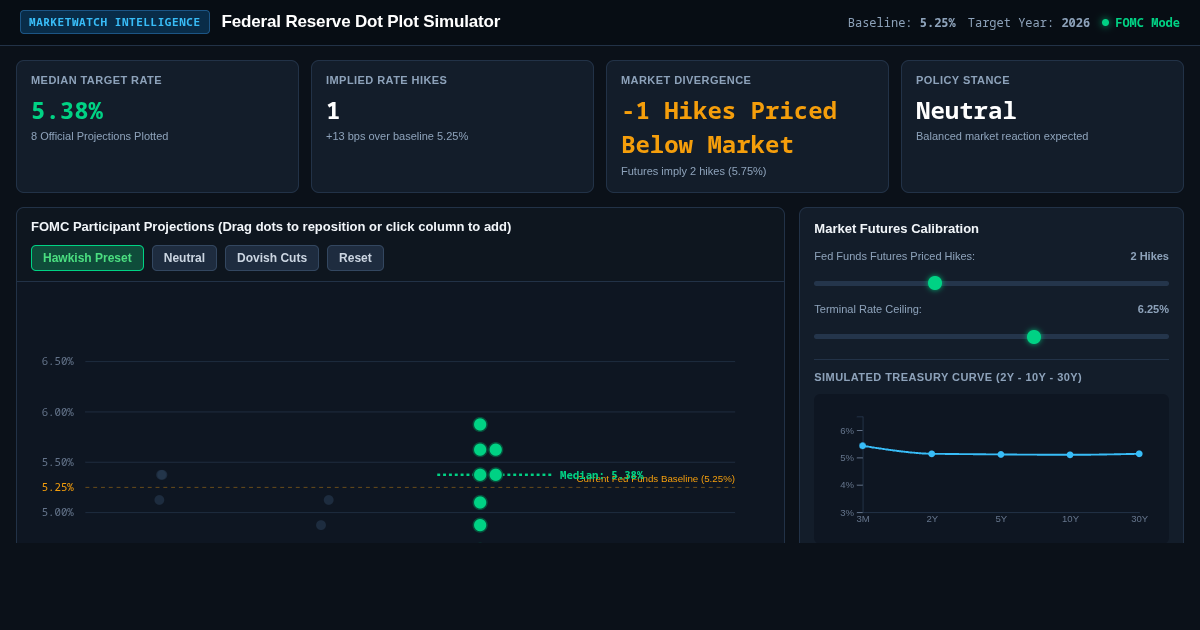Adjust Terminal Rate Ceiling slider handle
Viewport: 1200px width, 630px height.
click(x=1034, y=337)
